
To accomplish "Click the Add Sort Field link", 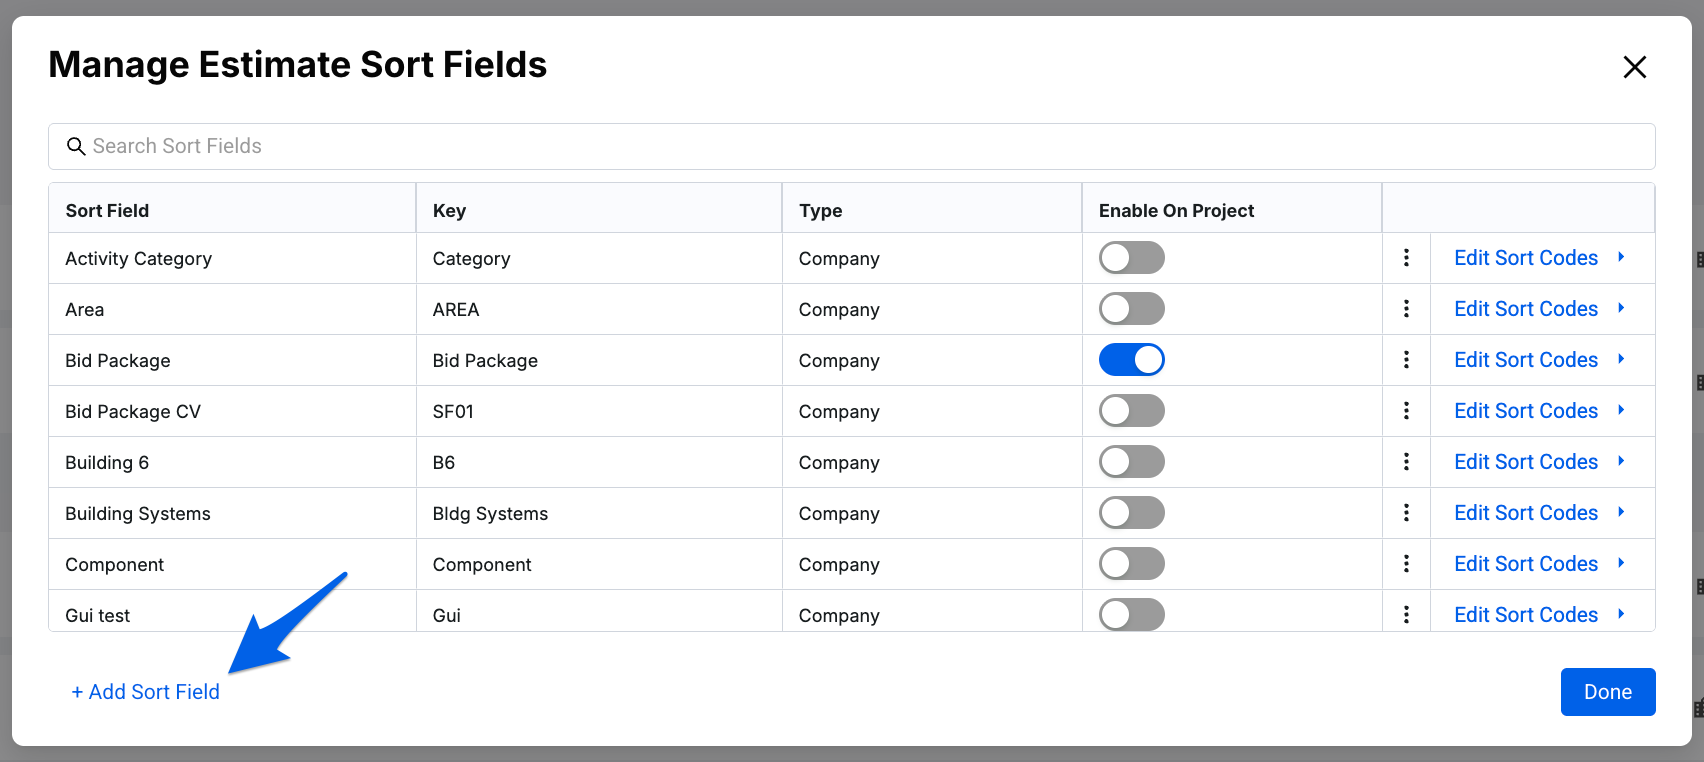I will pos(146,692).
